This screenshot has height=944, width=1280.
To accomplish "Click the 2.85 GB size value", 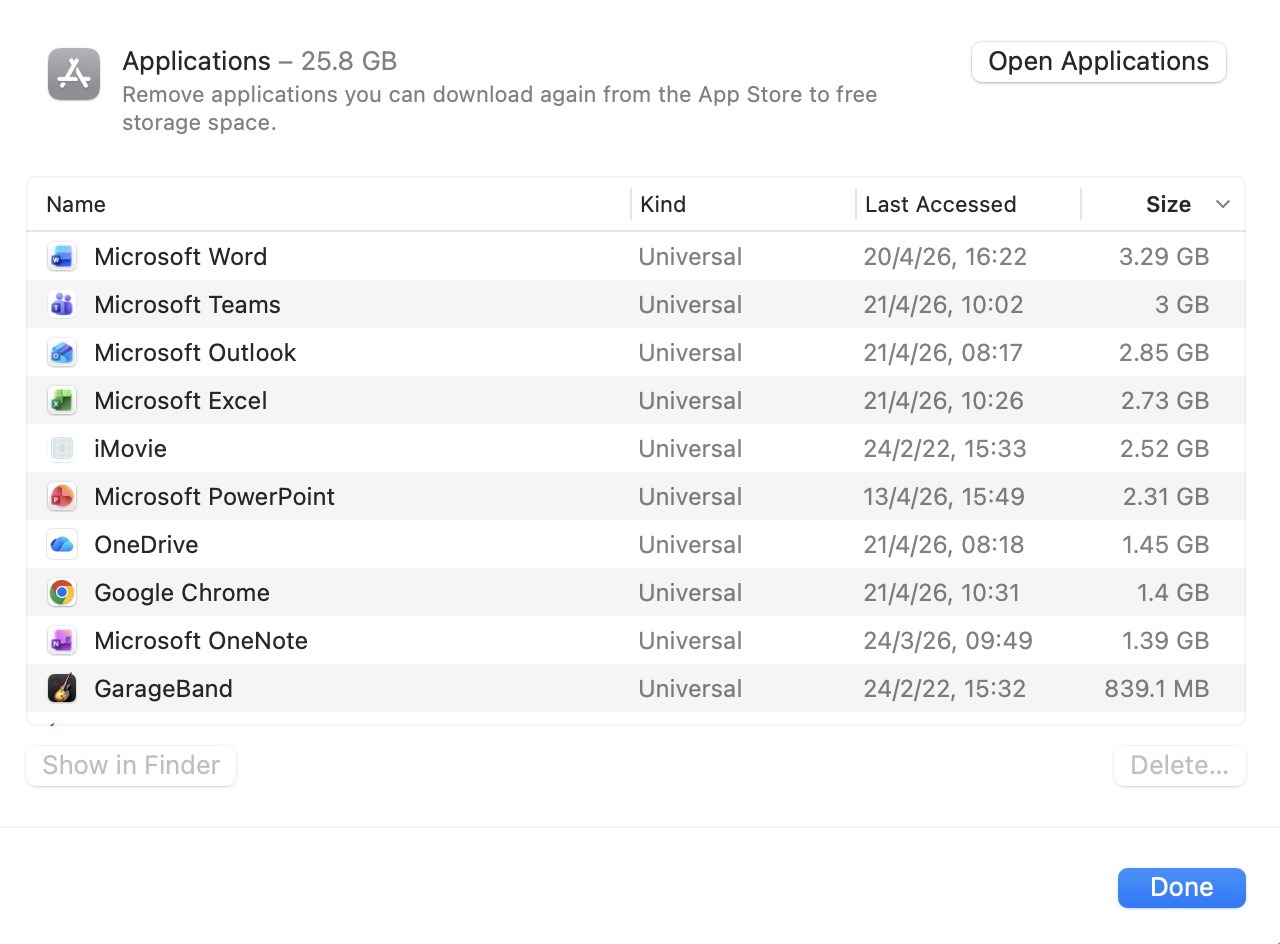I will pyautogui.click(x=1164, y=353).
